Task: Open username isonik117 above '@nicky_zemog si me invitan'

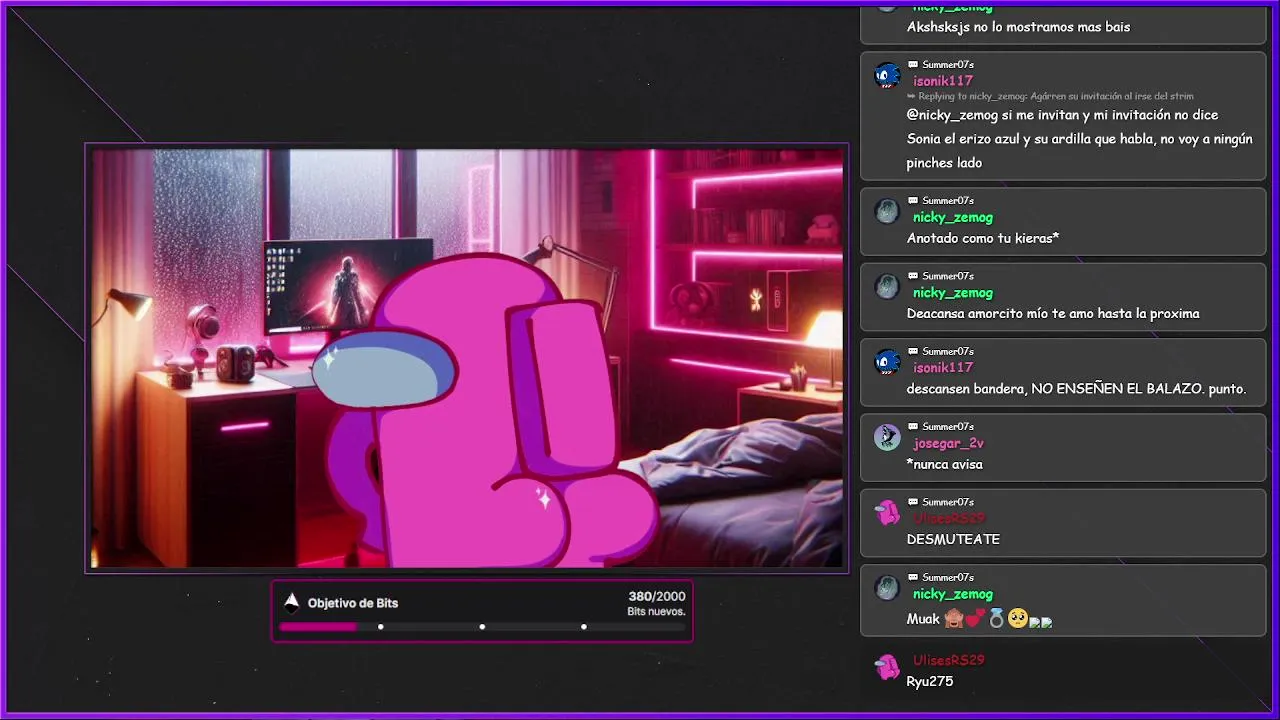Action: [943, 81]
